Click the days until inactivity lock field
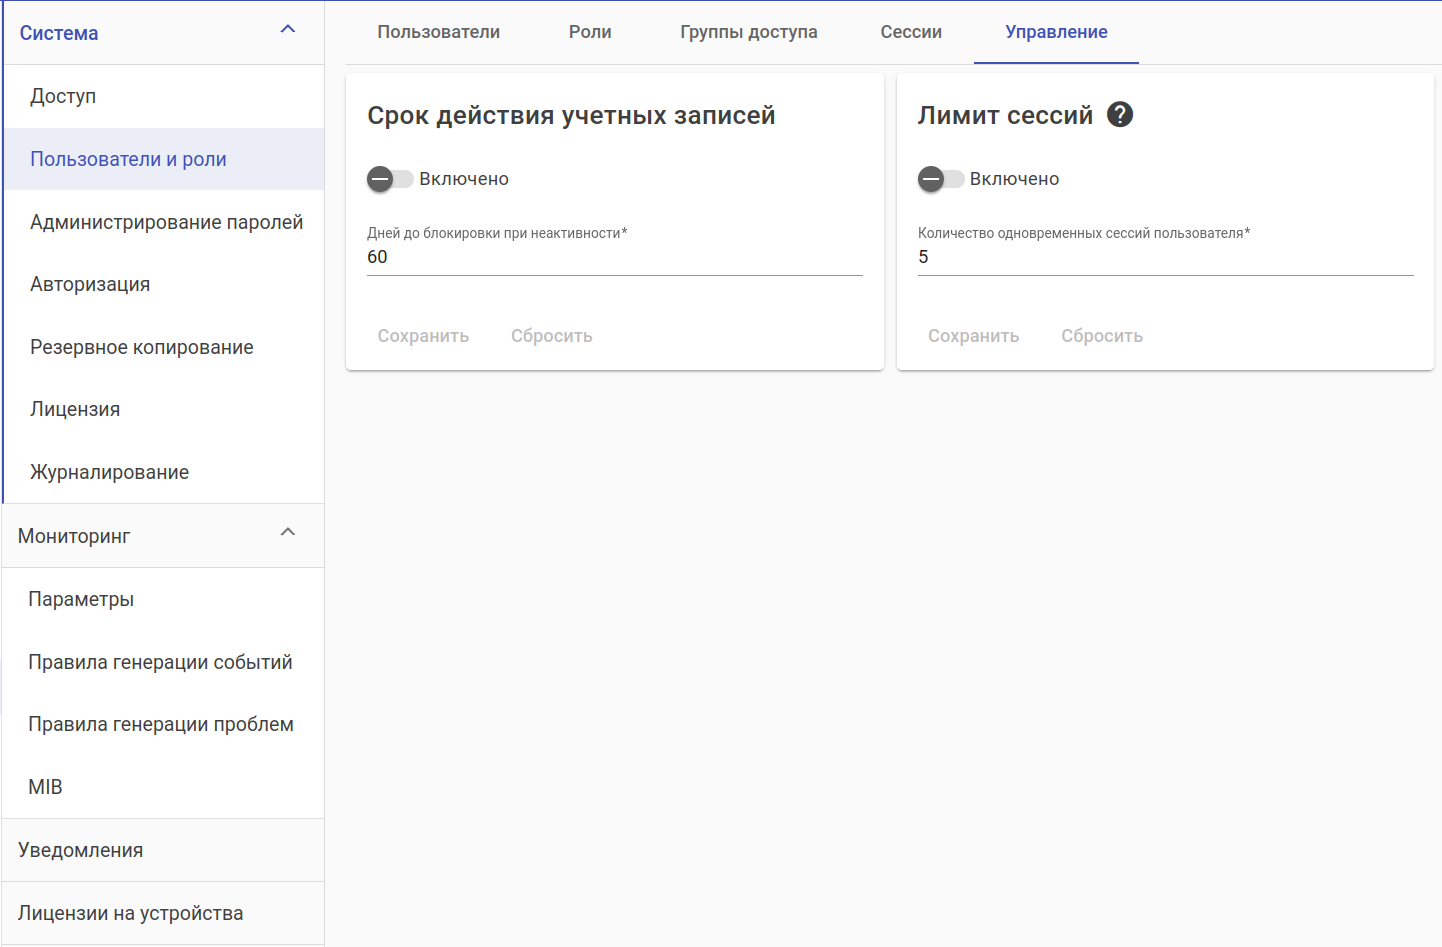The width and height of the screenshot is (1442, 947). point(614,257)
